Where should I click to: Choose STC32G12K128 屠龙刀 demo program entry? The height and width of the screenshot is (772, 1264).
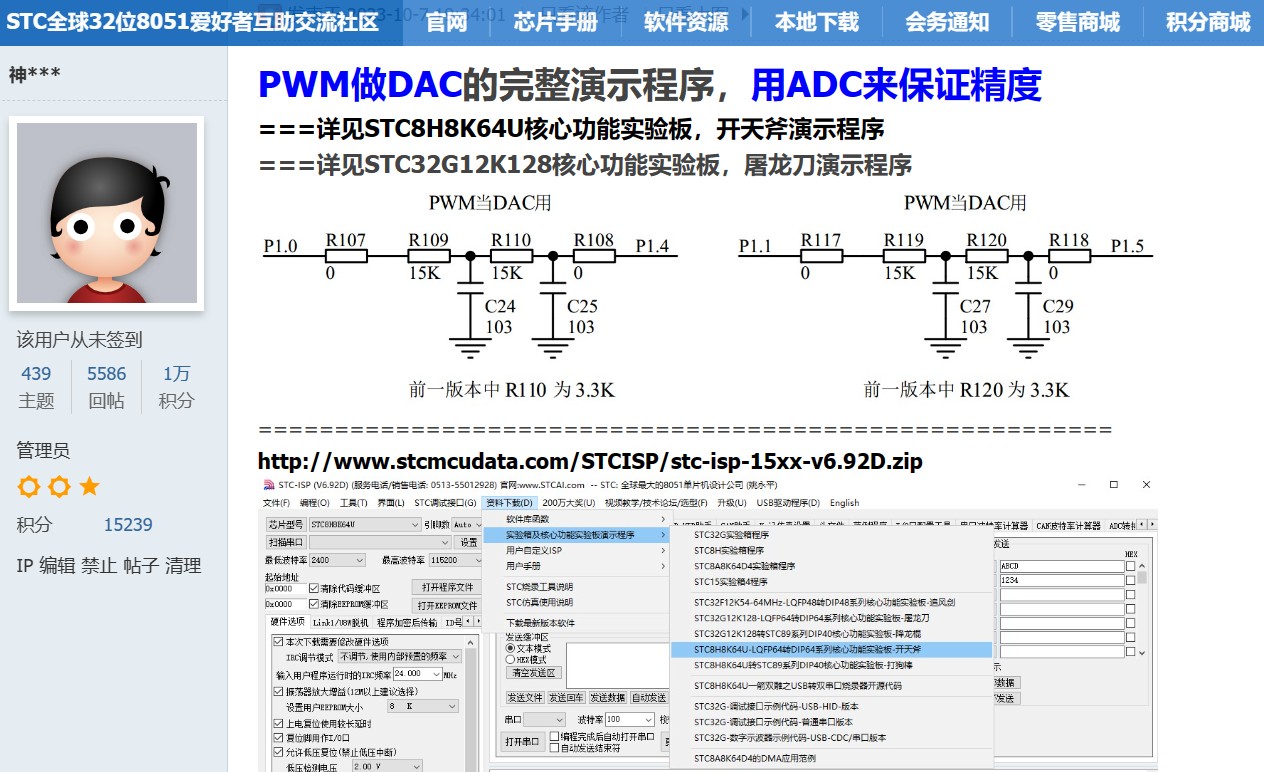click(x=830, y=618)
